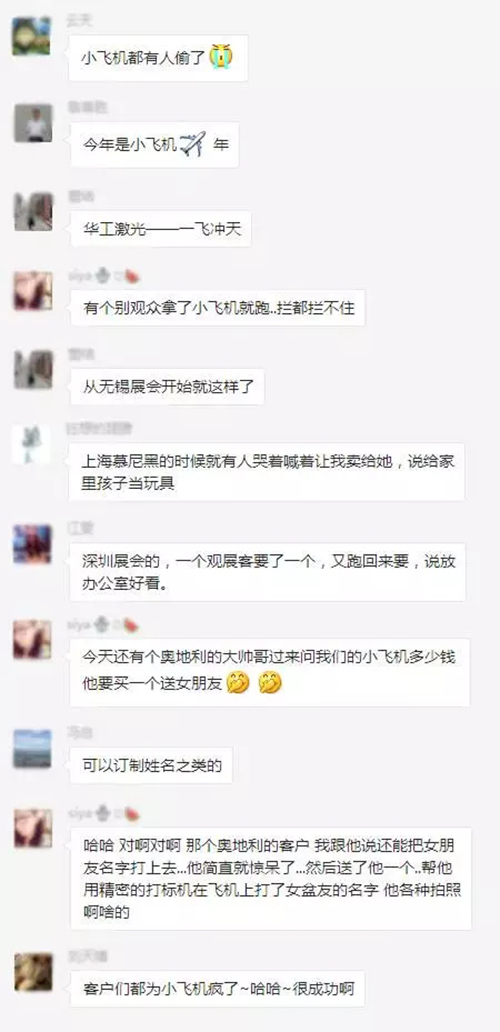Click the second thinking emoji after 送女朋友
The height and width of the screenshot is (1032, 500).
coord(270,683)
